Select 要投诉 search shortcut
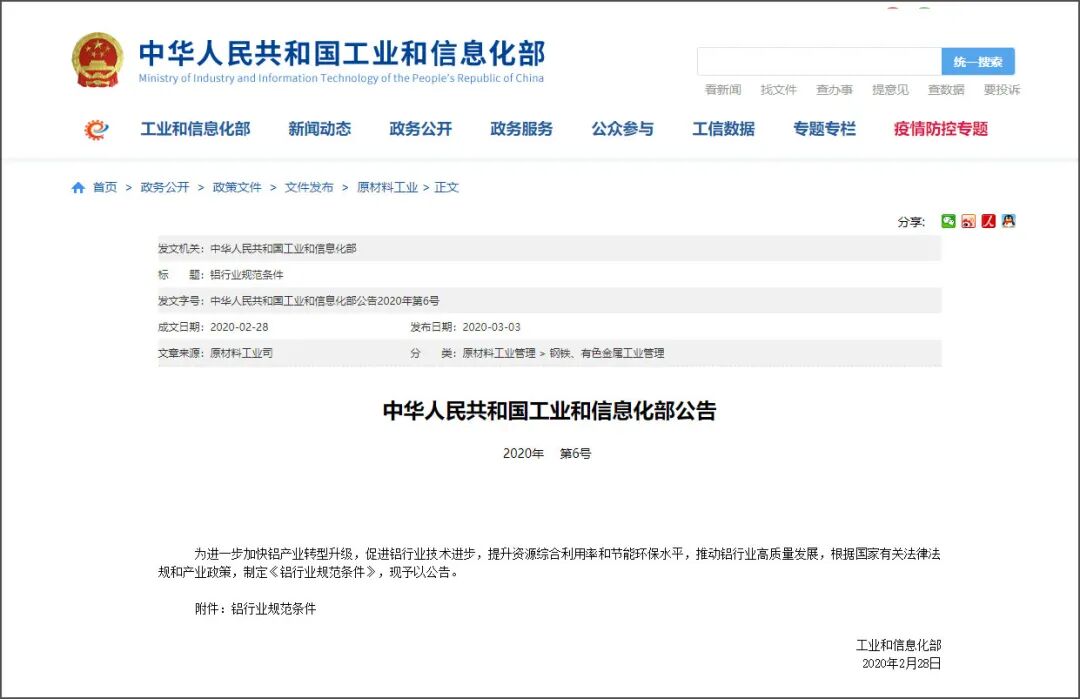The width and height of the screenshot is (1080, 699). pos(1001,90)
